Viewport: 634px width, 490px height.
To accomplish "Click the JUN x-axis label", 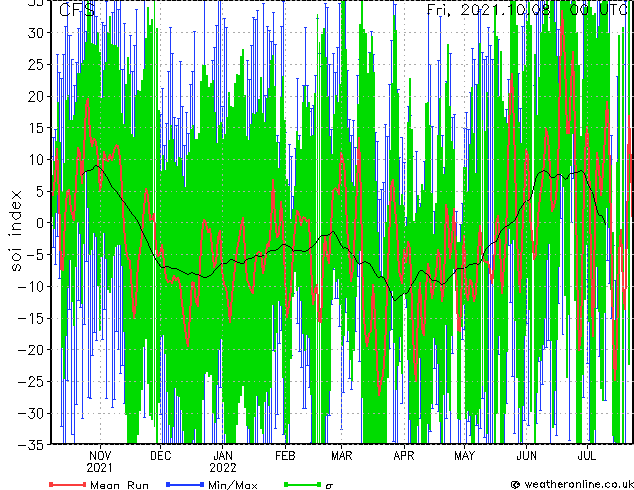I will click(526, 456).
